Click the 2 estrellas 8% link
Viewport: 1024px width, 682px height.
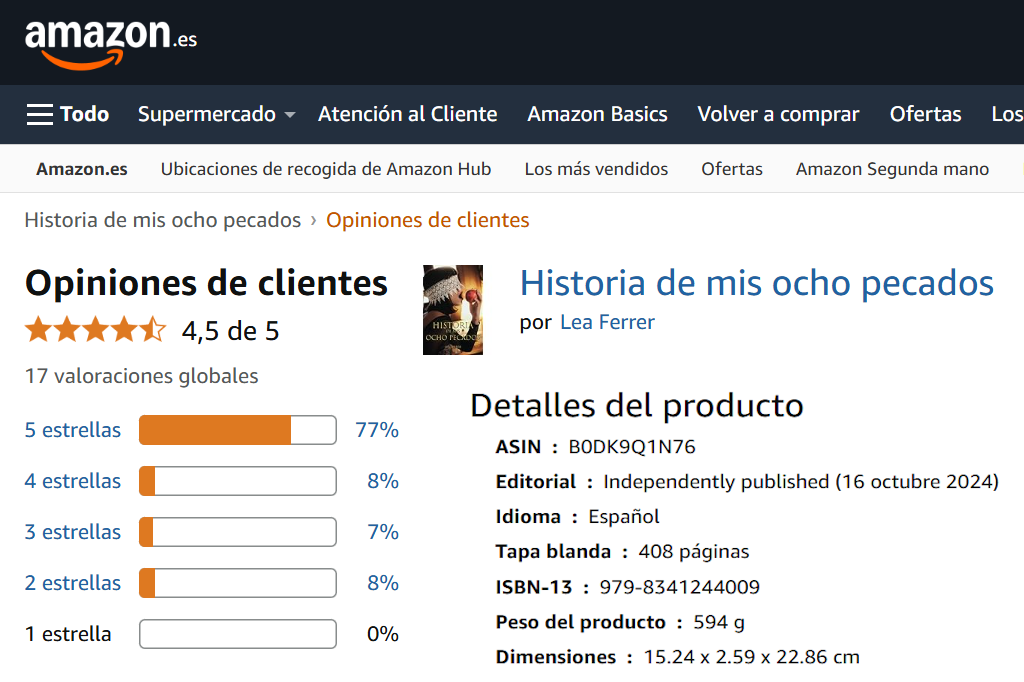(x=383, y=583)
